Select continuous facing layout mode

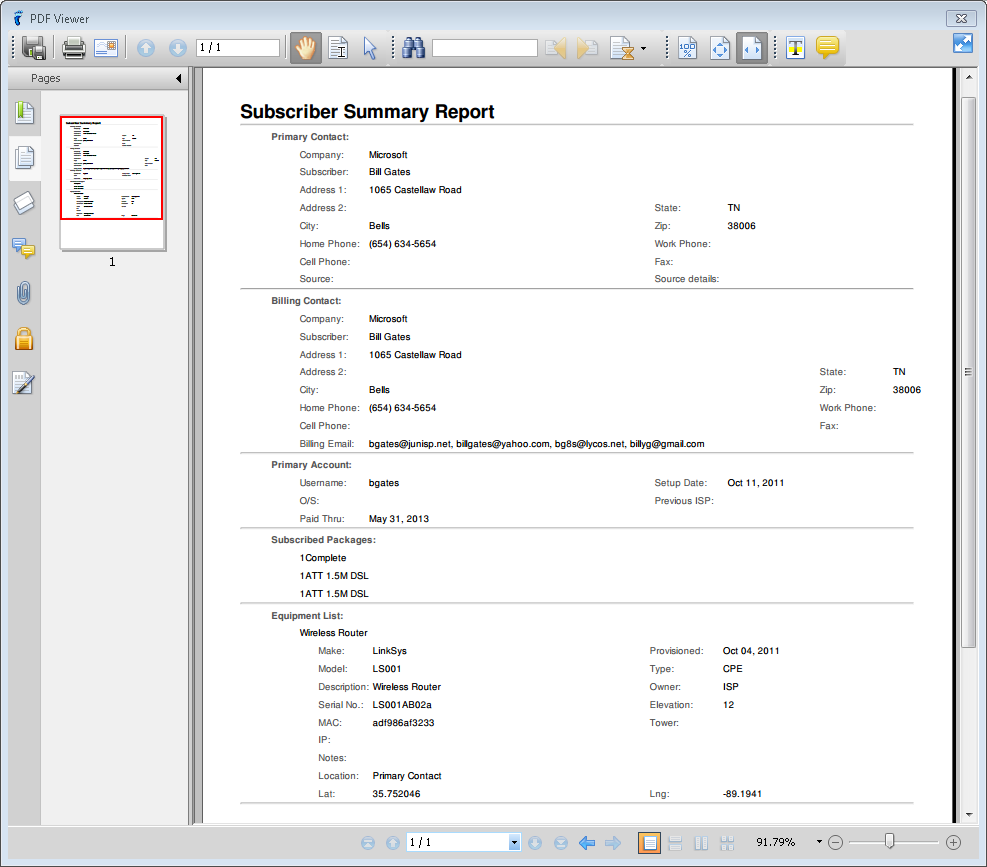(x=727, y=842)
